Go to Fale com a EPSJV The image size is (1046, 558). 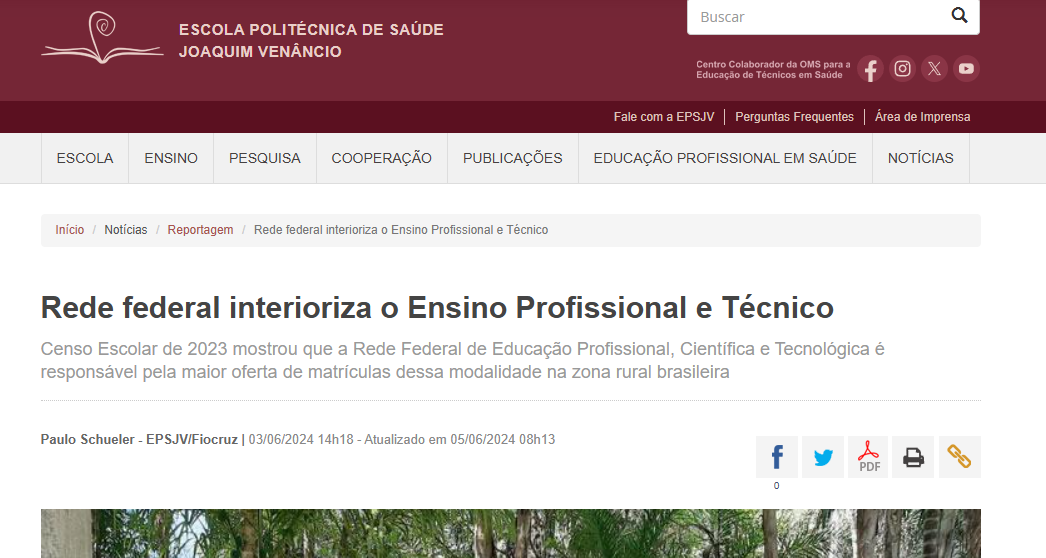click(x=664, y=117)
